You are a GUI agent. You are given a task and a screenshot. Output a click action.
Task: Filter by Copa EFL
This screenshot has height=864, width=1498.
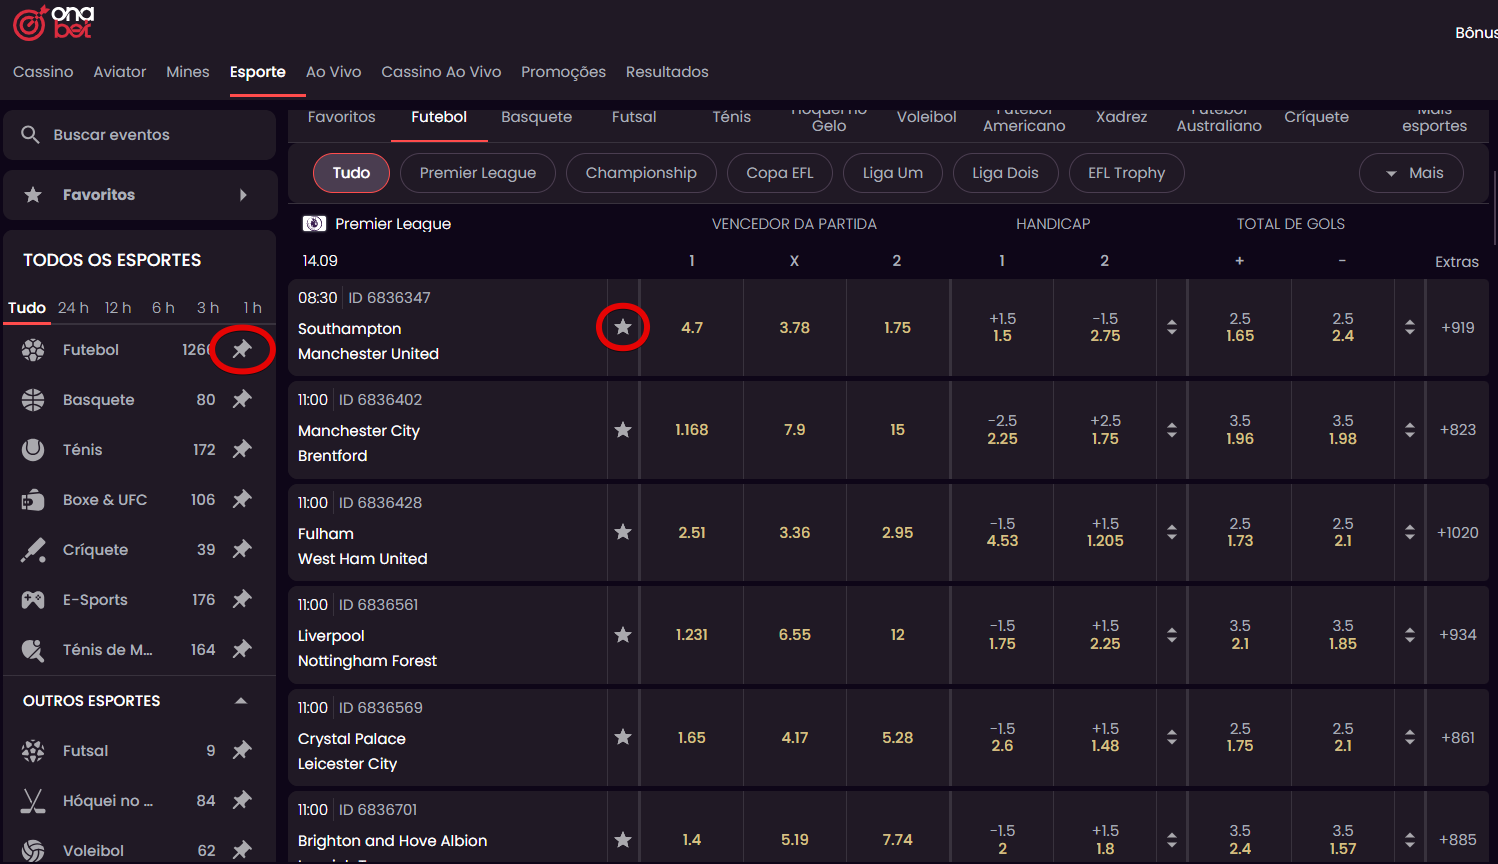(x=780, y=173)
